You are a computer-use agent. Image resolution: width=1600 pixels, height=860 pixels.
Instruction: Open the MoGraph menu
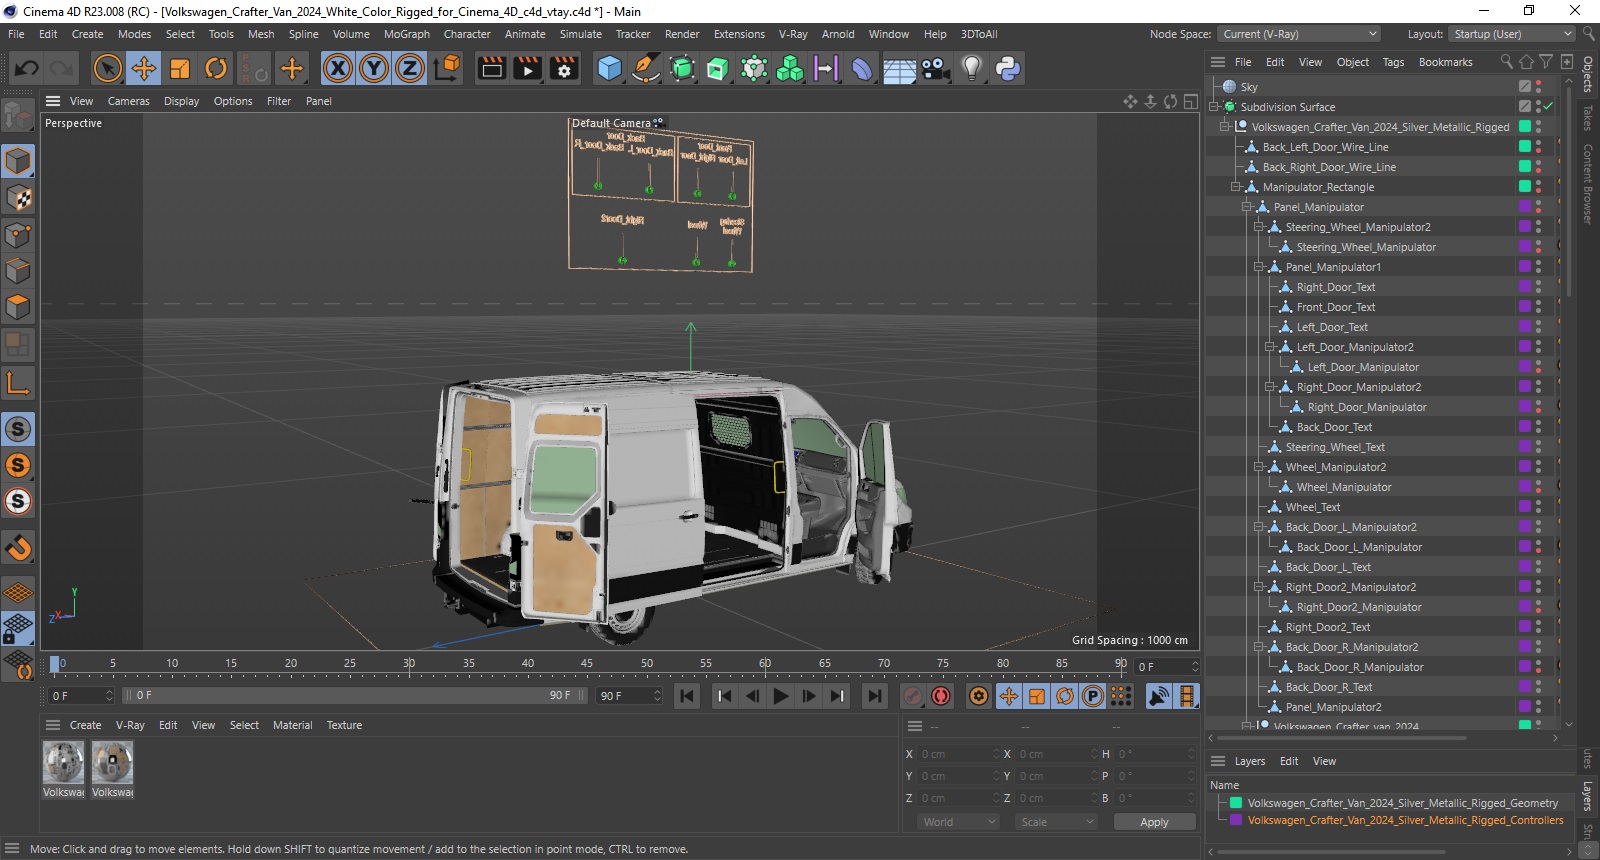pos(407,34)
